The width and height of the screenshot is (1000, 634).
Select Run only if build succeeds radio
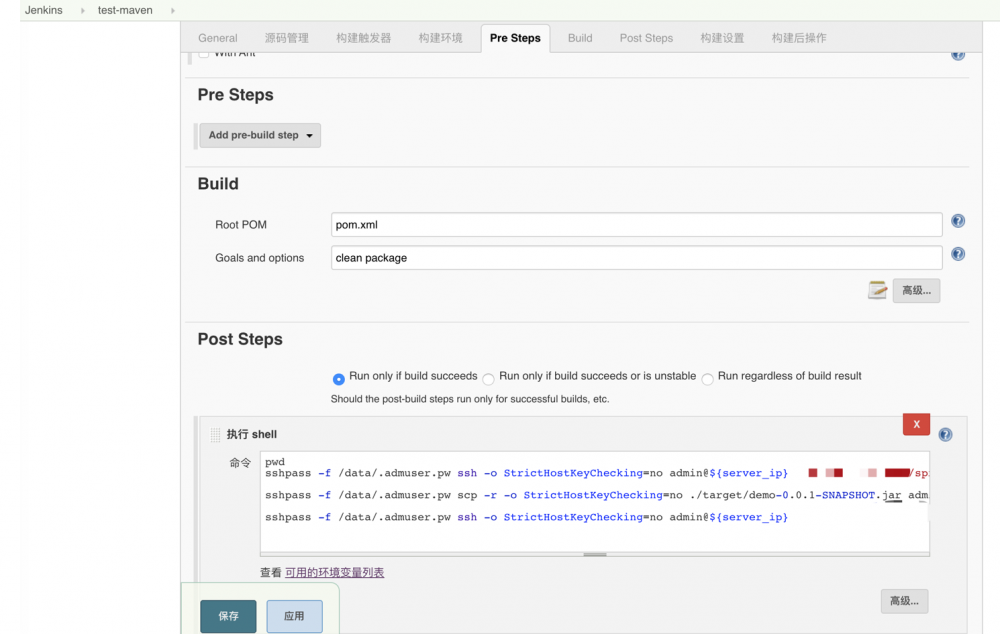(x=339, y=379)
